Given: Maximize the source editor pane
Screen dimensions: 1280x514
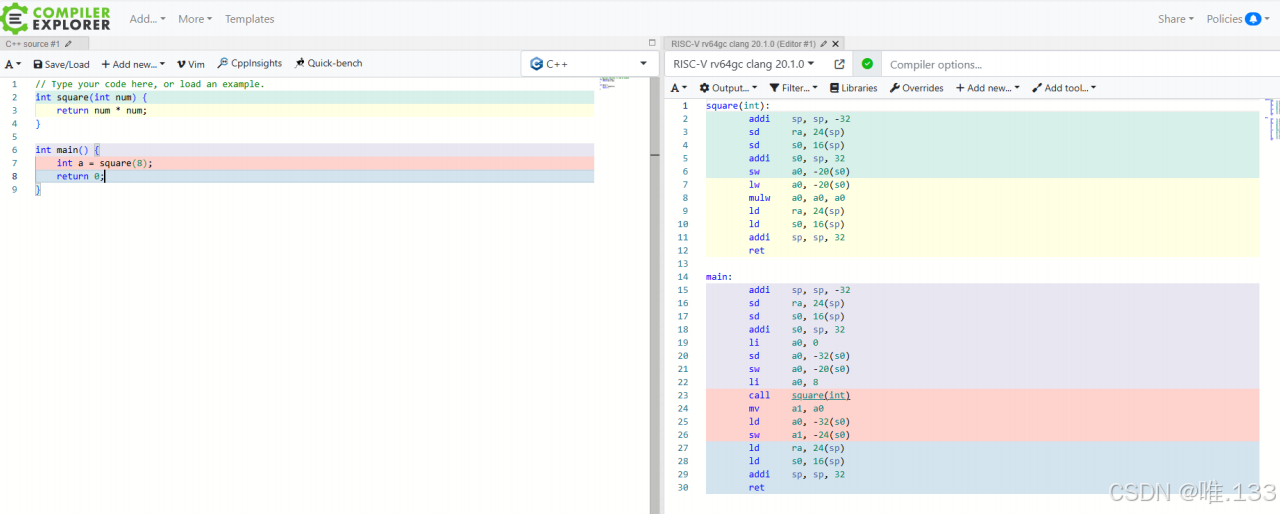Looking at the screenshot, I should [x=651, y=43].
